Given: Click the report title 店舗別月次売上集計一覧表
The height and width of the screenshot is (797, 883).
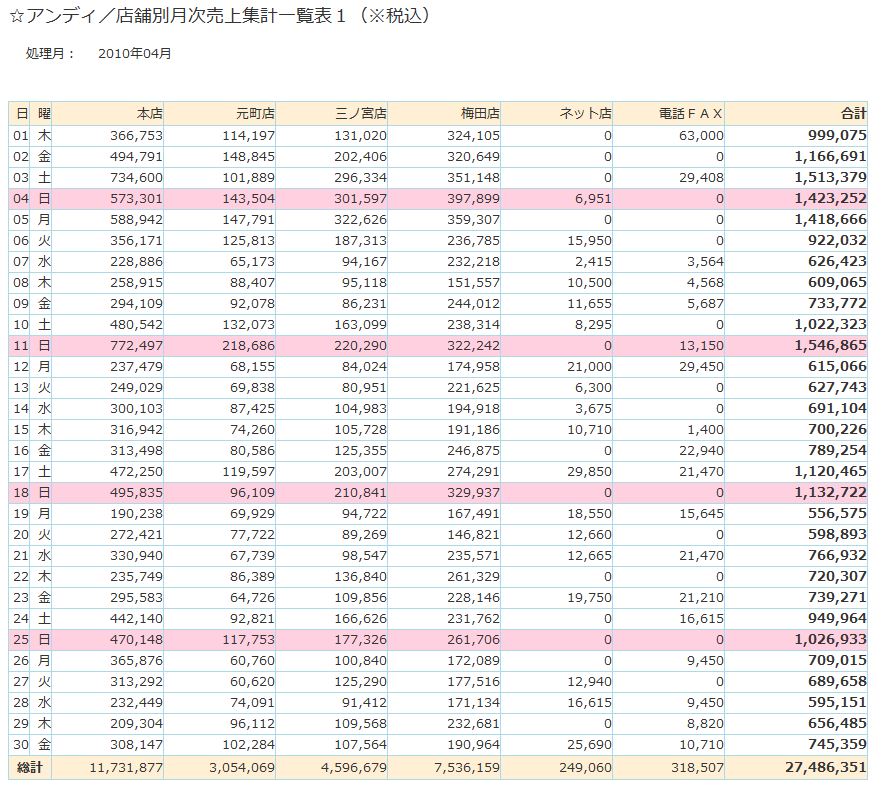Looking at the screenshot, I should (x=220, y=17).
